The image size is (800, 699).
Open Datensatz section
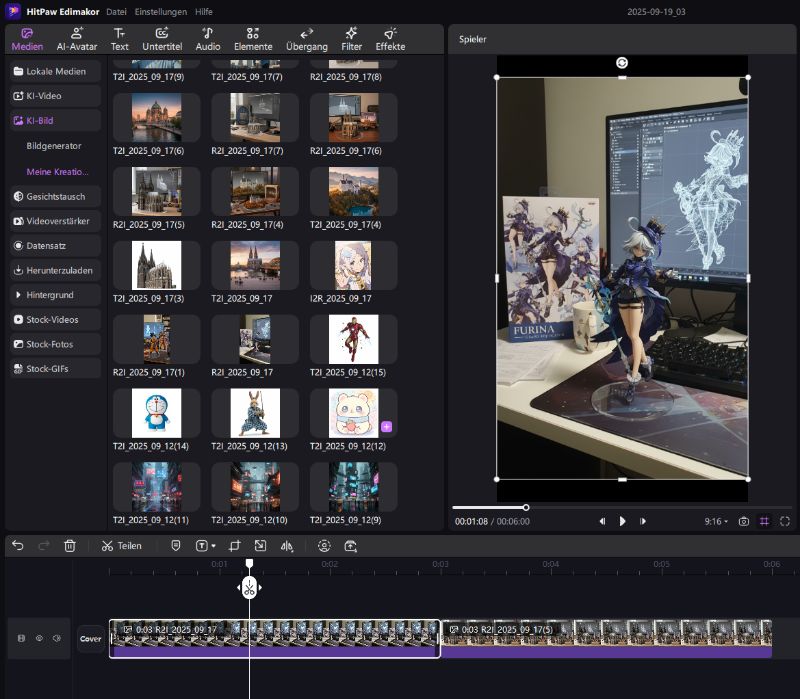tap(56, 245)
